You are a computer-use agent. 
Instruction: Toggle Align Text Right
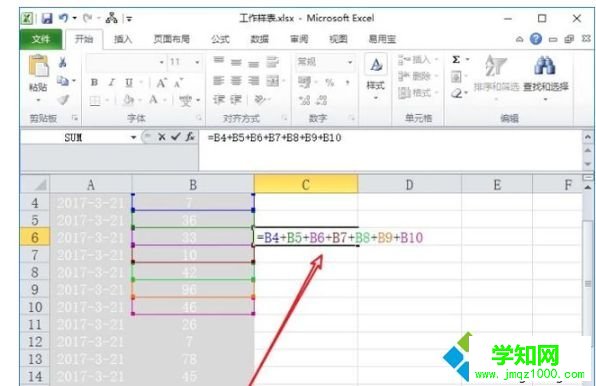tap(254, 81)
